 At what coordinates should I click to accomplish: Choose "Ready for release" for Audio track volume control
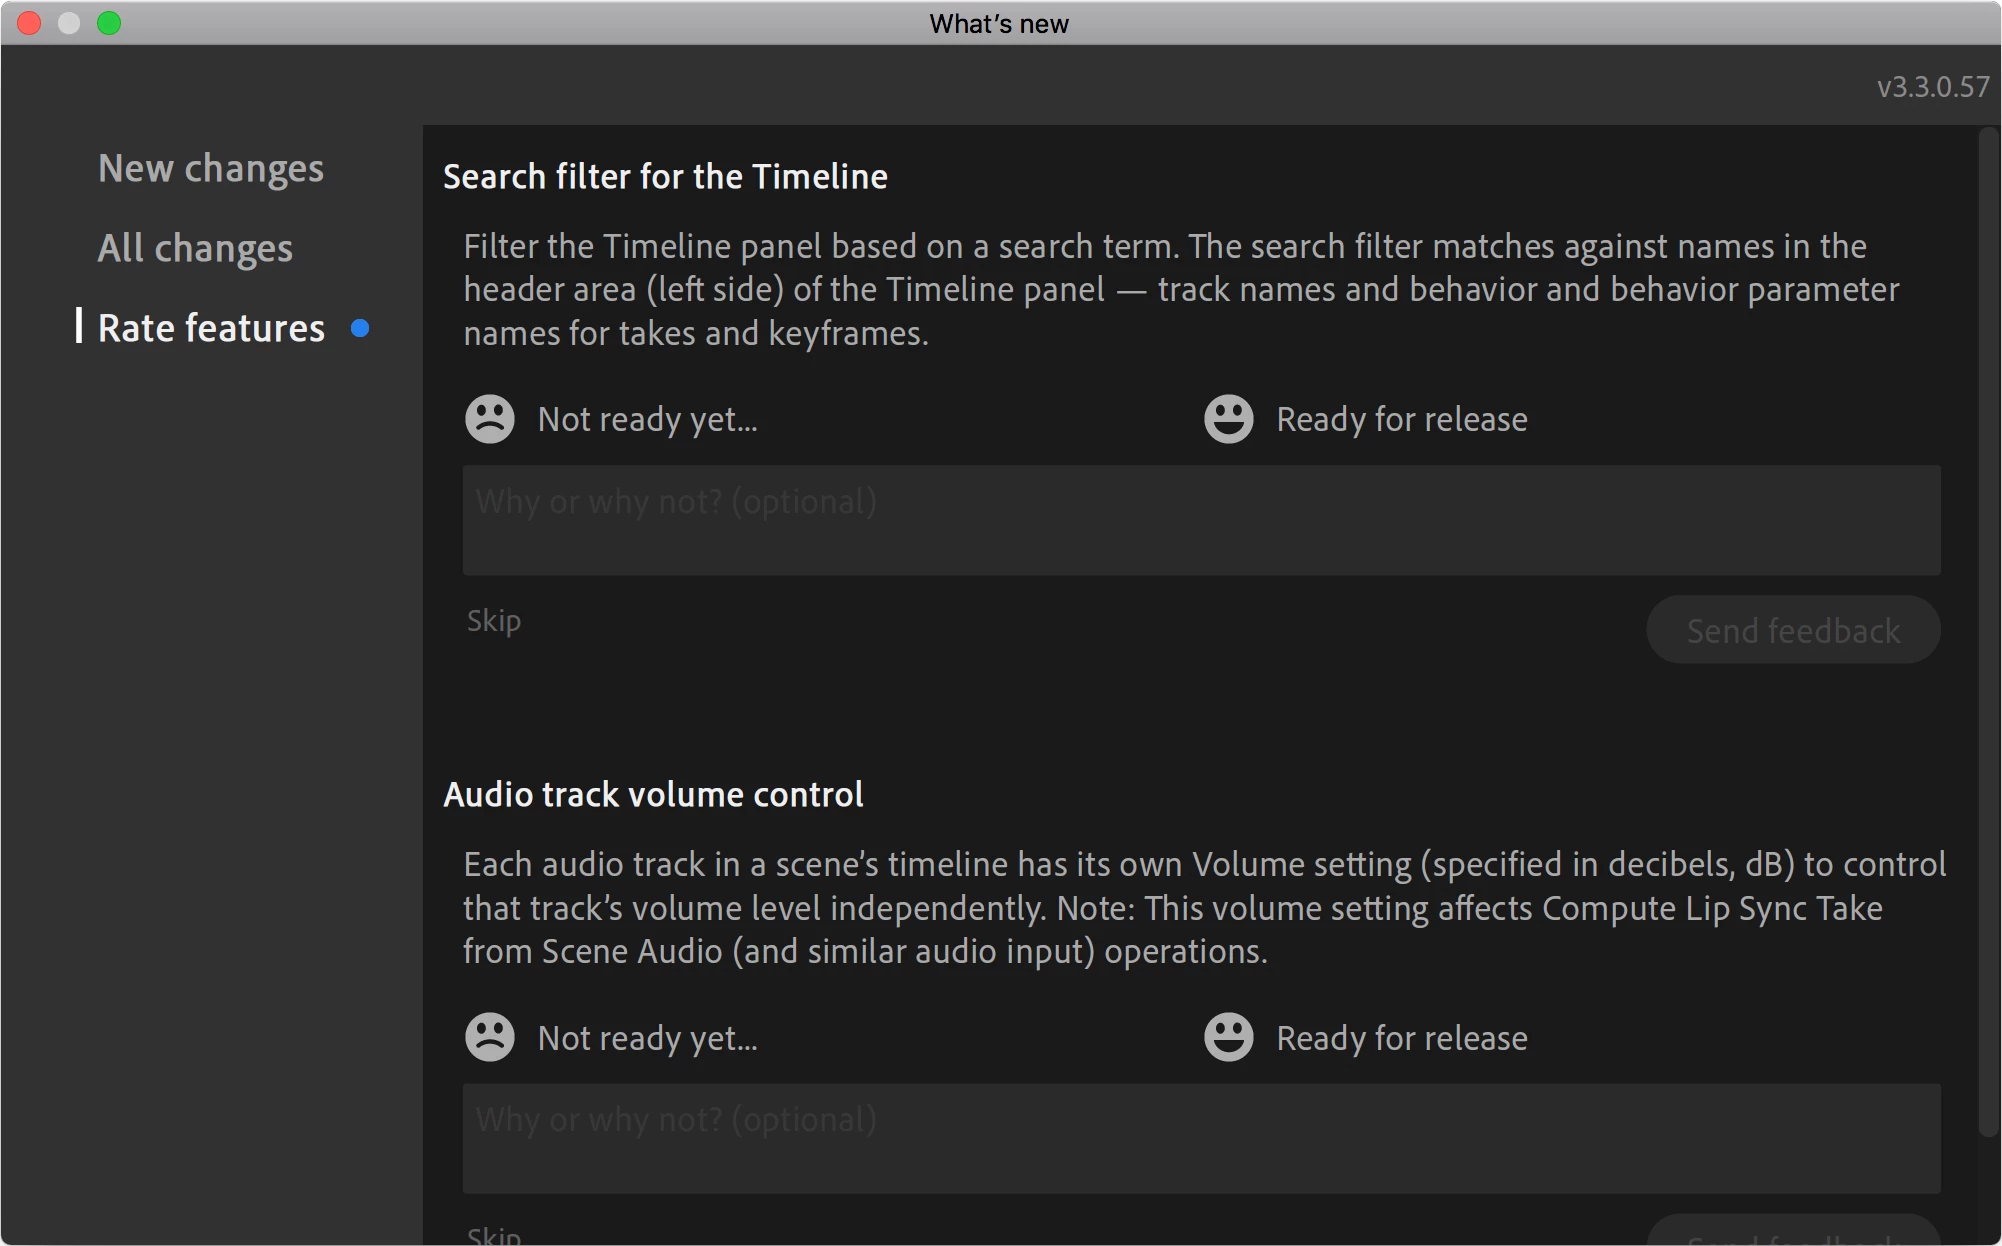click(1401, 1038)
